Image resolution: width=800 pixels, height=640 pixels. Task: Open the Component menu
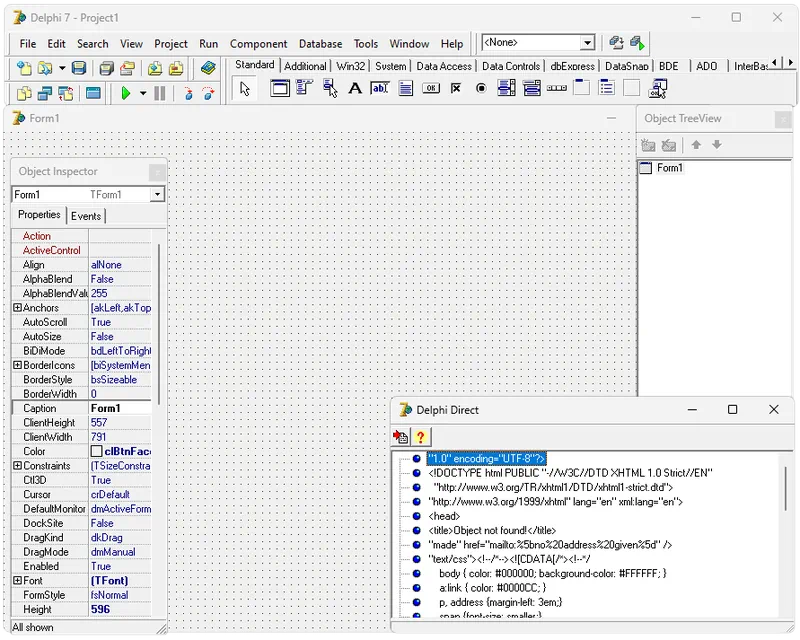click(x=258, y=44)
